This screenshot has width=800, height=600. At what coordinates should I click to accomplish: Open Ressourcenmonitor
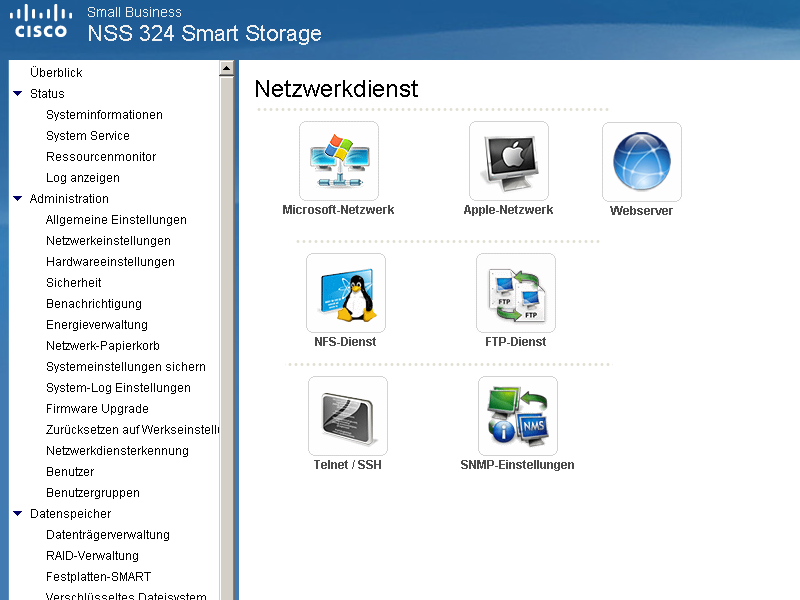click(101, 157)
